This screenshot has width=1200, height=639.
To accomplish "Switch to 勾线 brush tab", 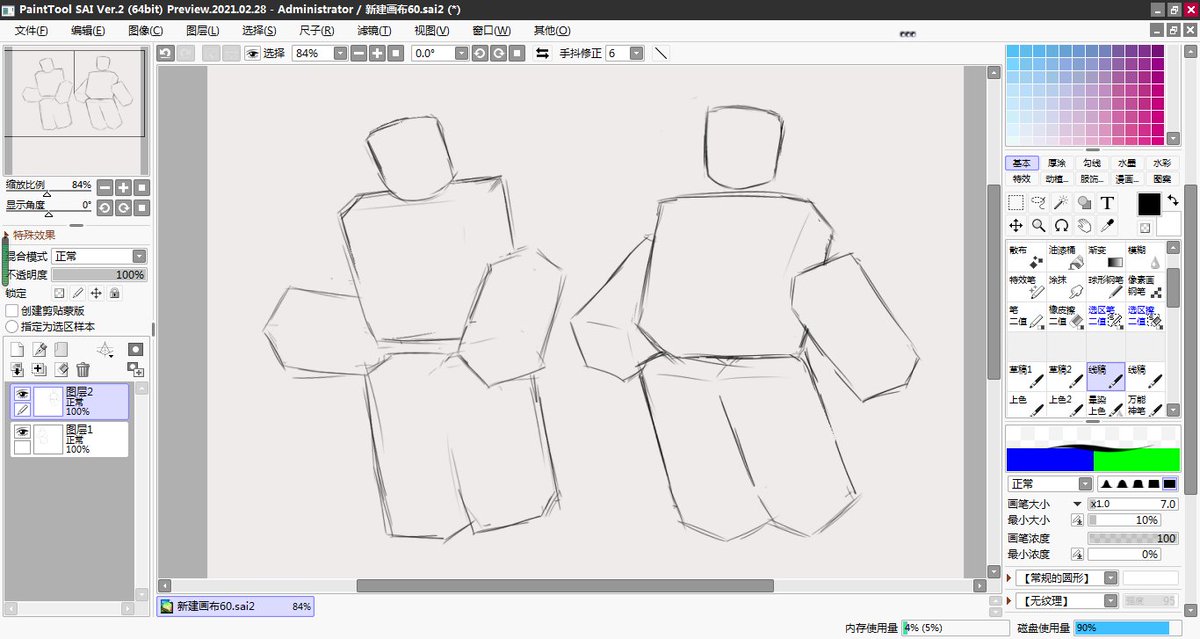I will (1091, 163).
